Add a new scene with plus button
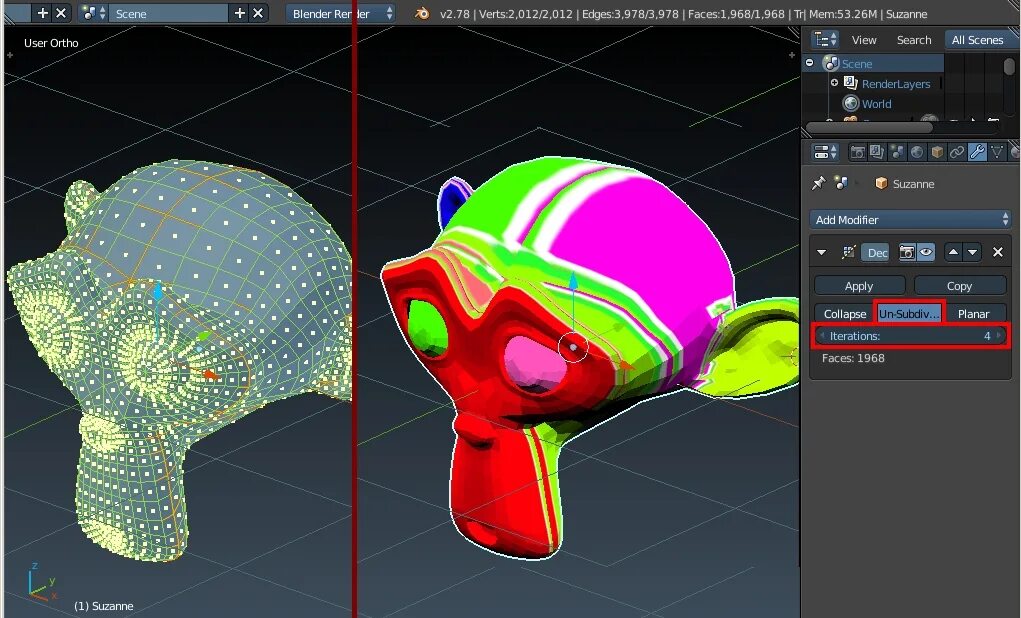Viewport: 1021px width, 618px height. click(x=239, y=14)
